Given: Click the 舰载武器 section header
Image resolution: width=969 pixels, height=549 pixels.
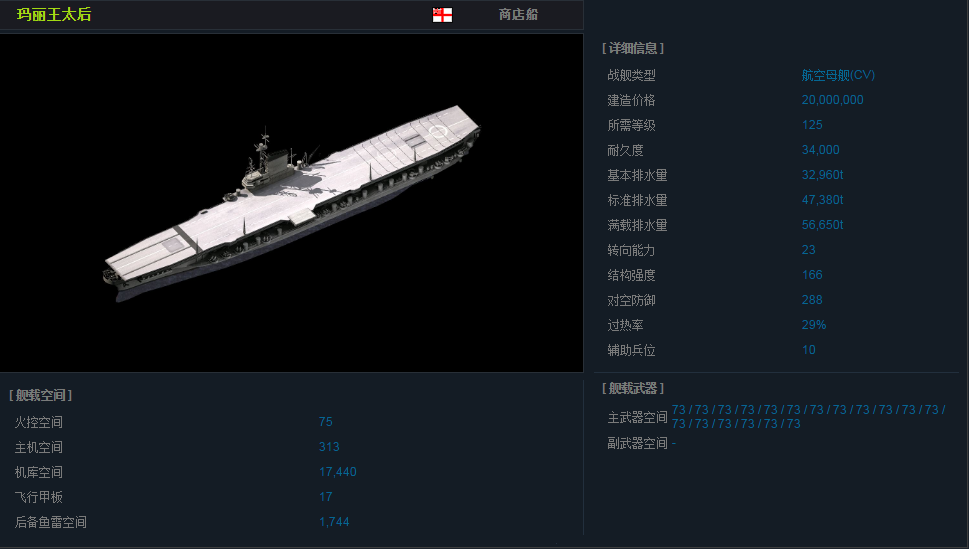Looking at the screenshot, I should click(x=633, y=388).
